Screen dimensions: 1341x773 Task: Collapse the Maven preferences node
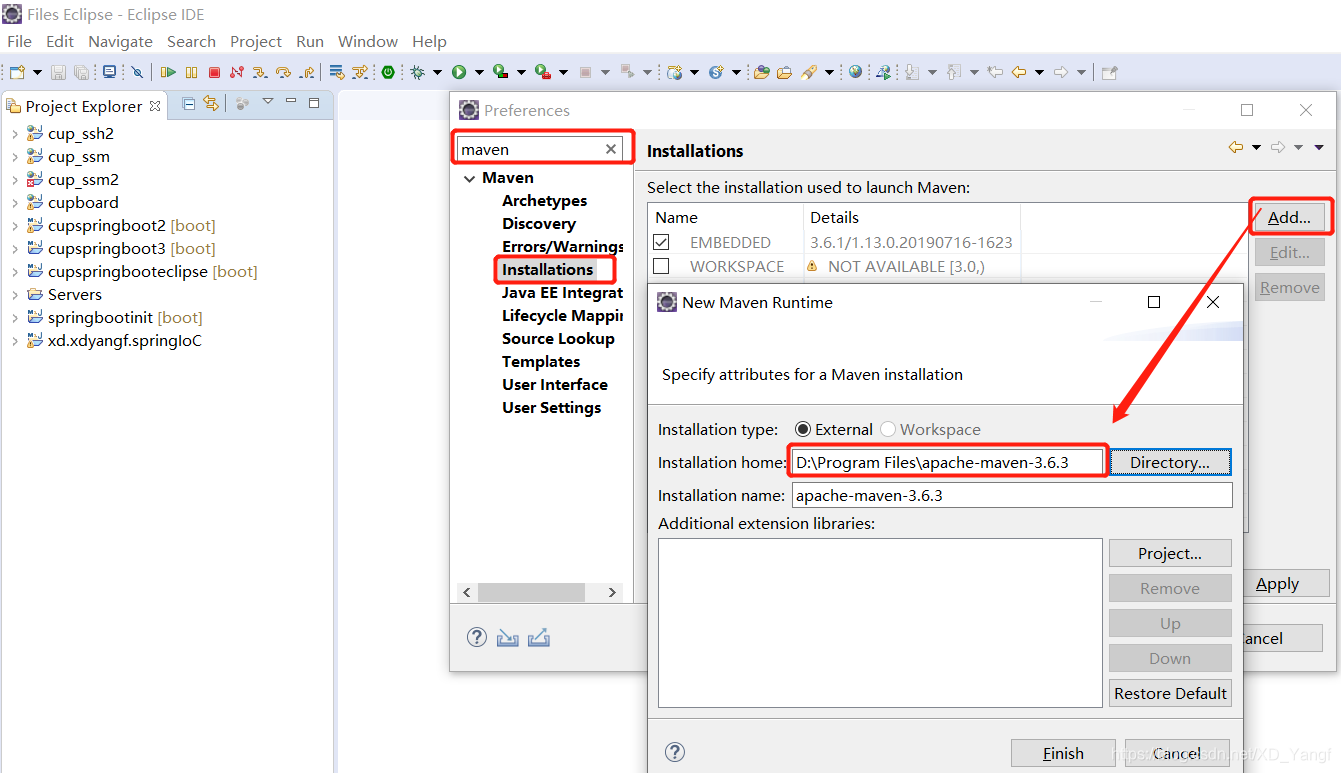click(469, 178)
